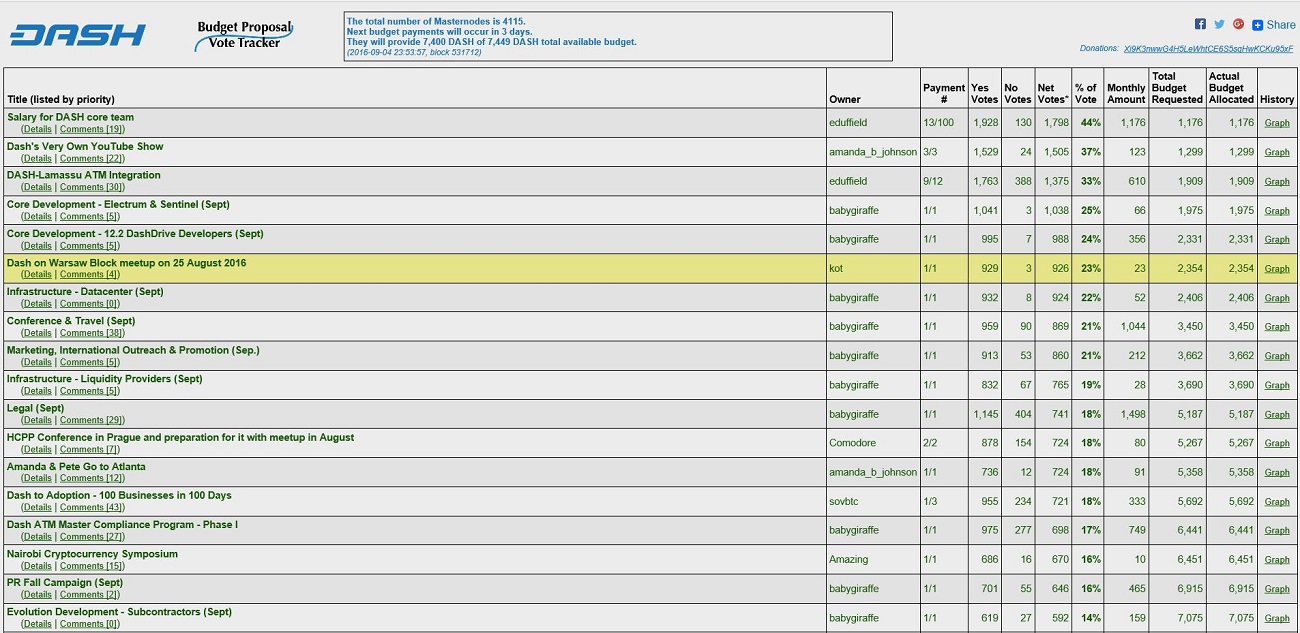Open HCPP Conference in Prague proposal

point(180,437)
